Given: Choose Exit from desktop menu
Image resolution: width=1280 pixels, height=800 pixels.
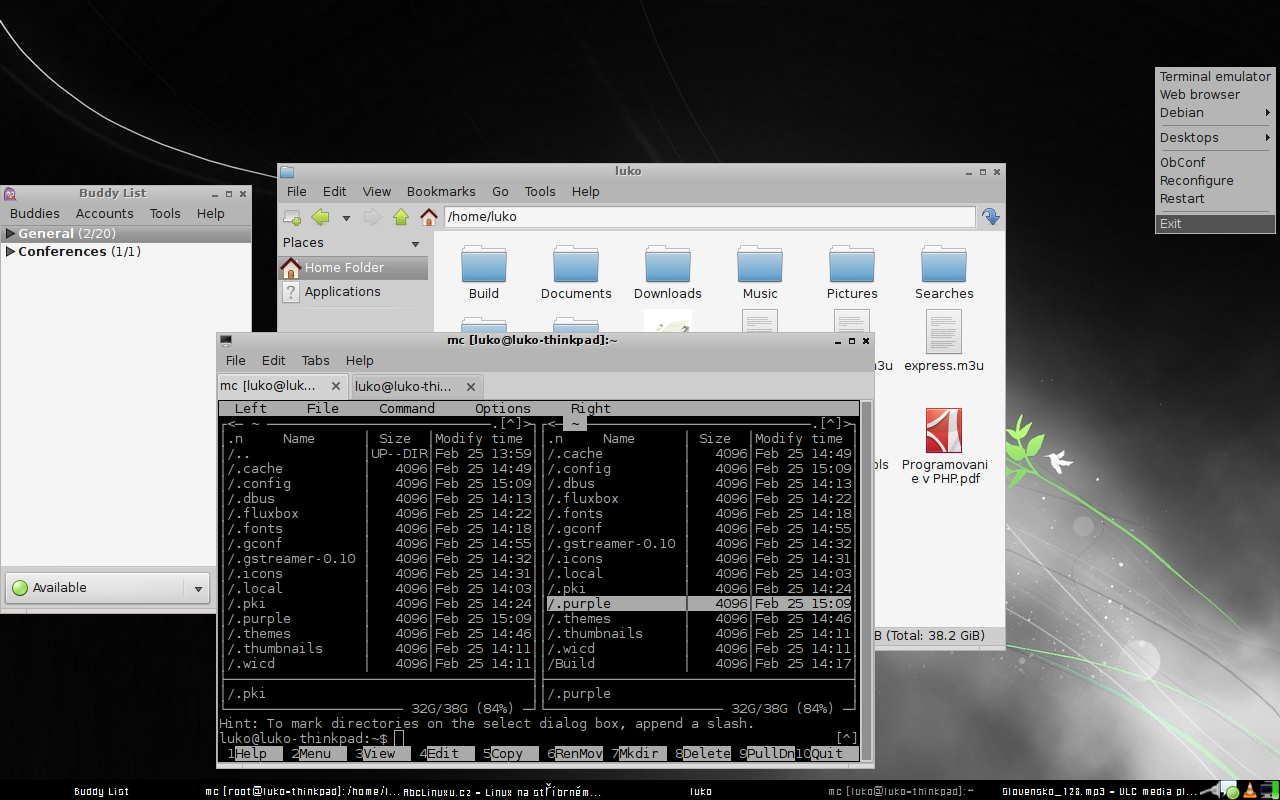Looking at the screenshot, I should pos(1215,224).
